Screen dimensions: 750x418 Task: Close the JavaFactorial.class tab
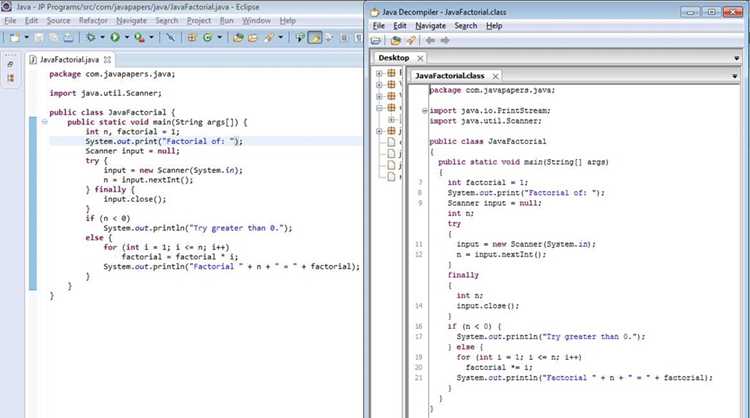coord(496,76)
